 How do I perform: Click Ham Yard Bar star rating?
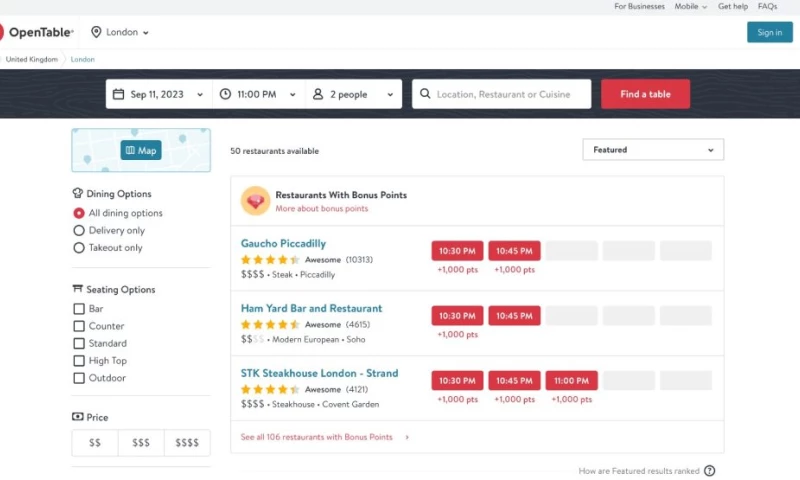coord(270,324)
